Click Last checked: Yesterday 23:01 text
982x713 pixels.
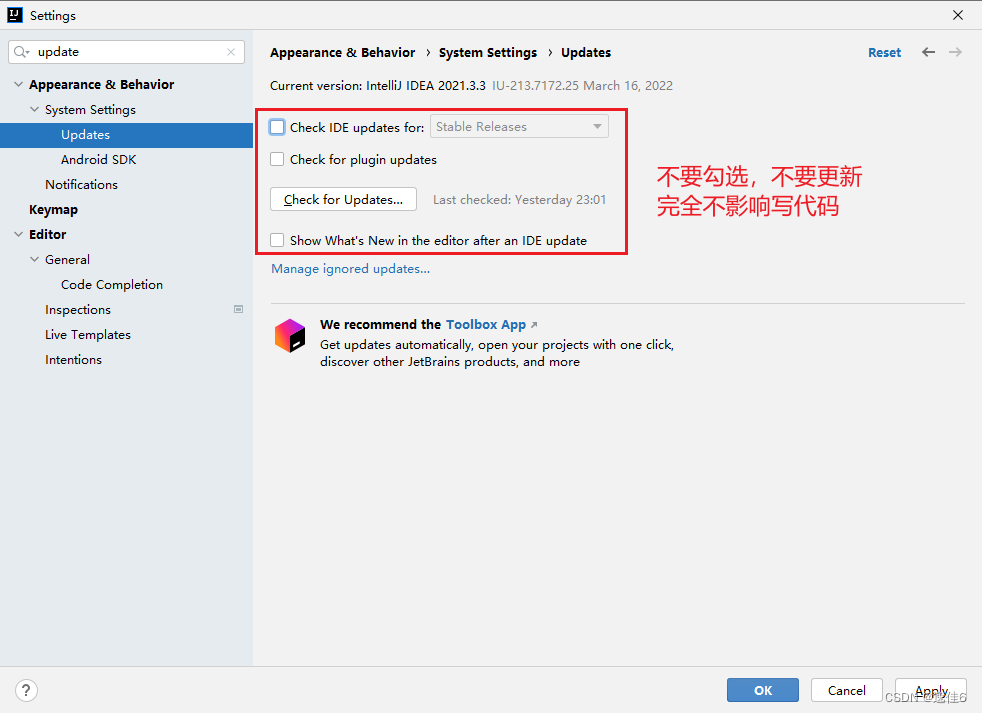click(x=519, y=200)
